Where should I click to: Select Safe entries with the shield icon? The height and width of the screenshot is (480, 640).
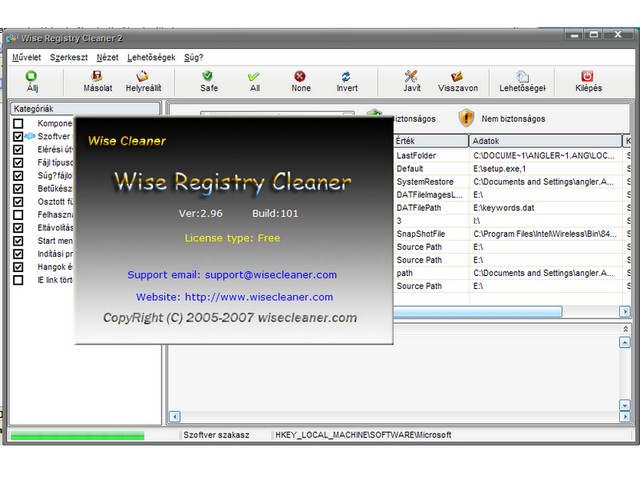(208, 76)
